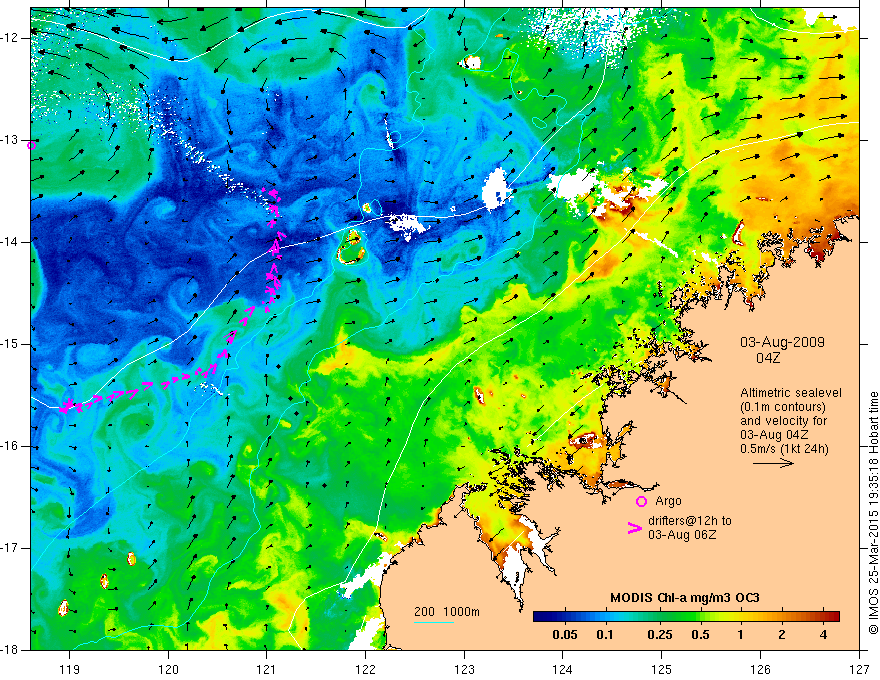This screenshot has height=680, width=880.
Task: Click the -18 latitude axis label
Action: [x=11, y=650]
